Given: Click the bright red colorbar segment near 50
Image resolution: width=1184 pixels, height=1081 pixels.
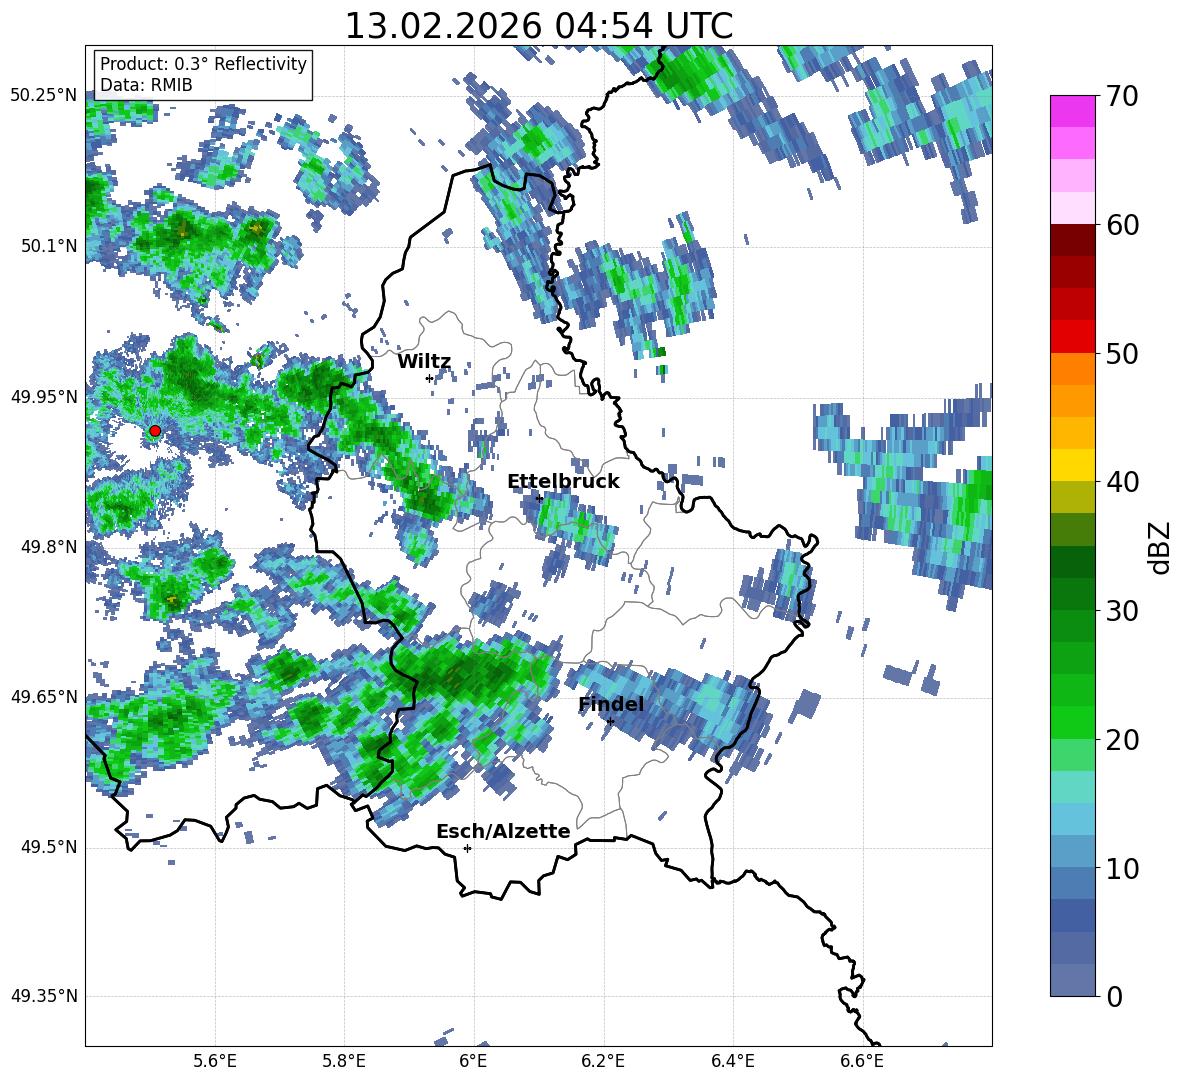Looking at the screenshot, I should [x=1072, y=337].
